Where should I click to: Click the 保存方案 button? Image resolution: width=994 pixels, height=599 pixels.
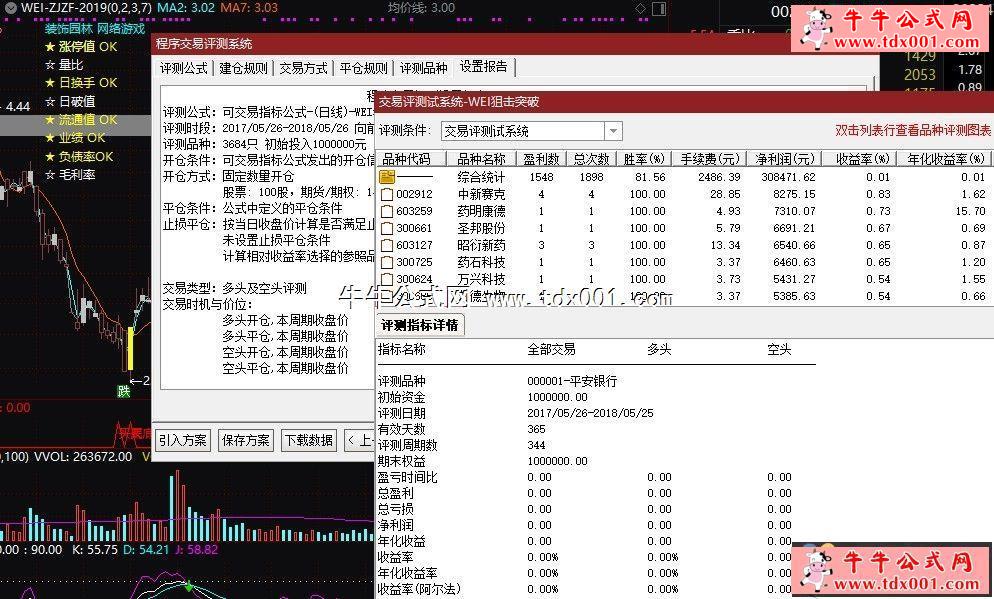(x=246, y=440)
